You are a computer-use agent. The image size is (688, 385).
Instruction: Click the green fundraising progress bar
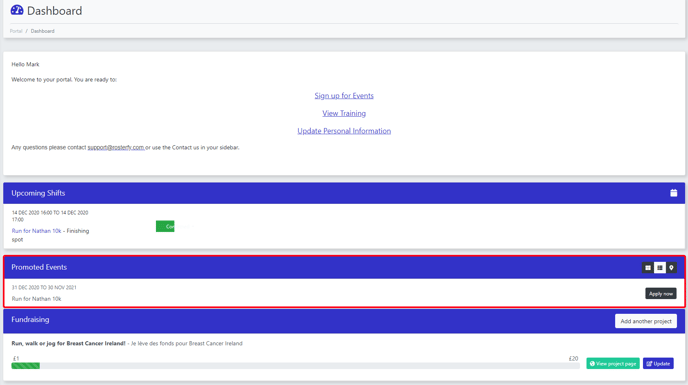(x=25, y=366)
